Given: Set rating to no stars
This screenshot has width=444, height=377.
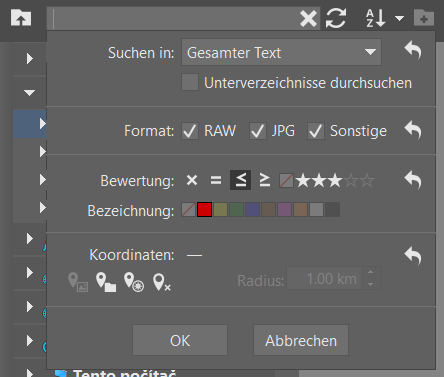Looking at the screenshot, I should (286, 180).
